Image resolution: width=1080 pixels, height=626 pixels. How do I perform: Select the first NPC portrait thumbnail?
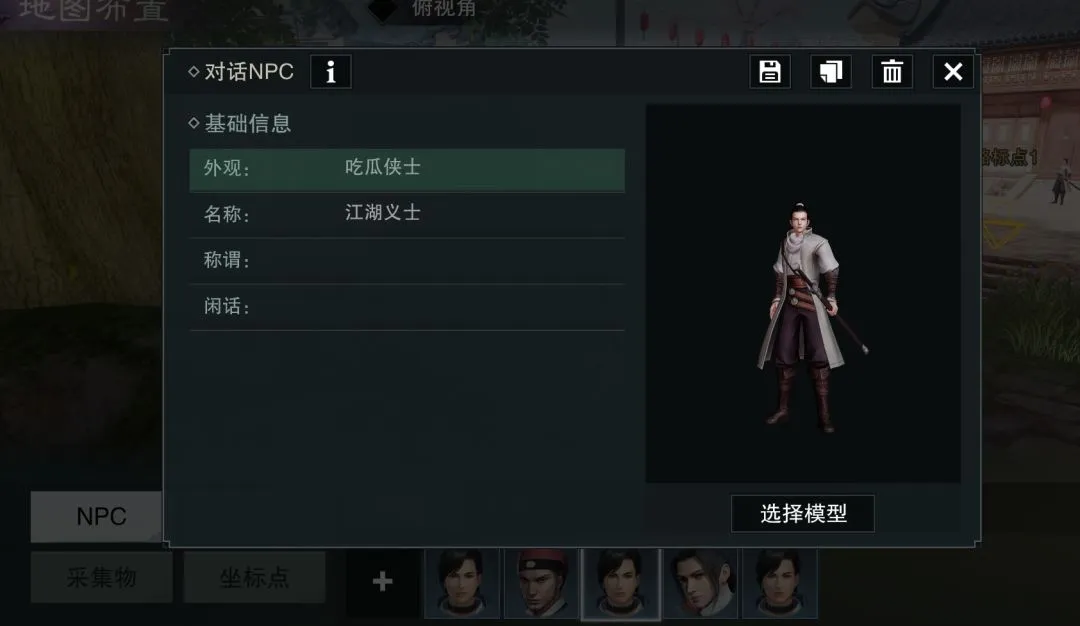pos(462,583)
